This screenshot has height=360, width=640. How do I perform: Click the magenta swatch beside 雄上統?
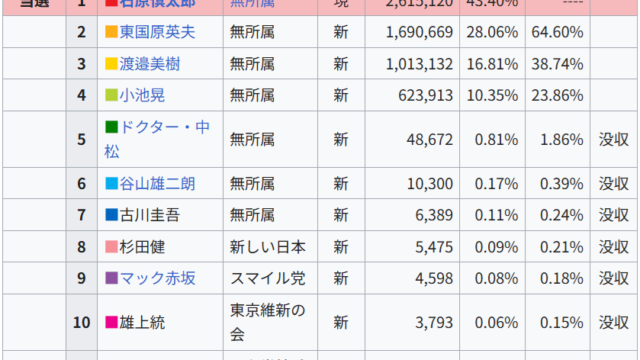(x=111, y=322)
